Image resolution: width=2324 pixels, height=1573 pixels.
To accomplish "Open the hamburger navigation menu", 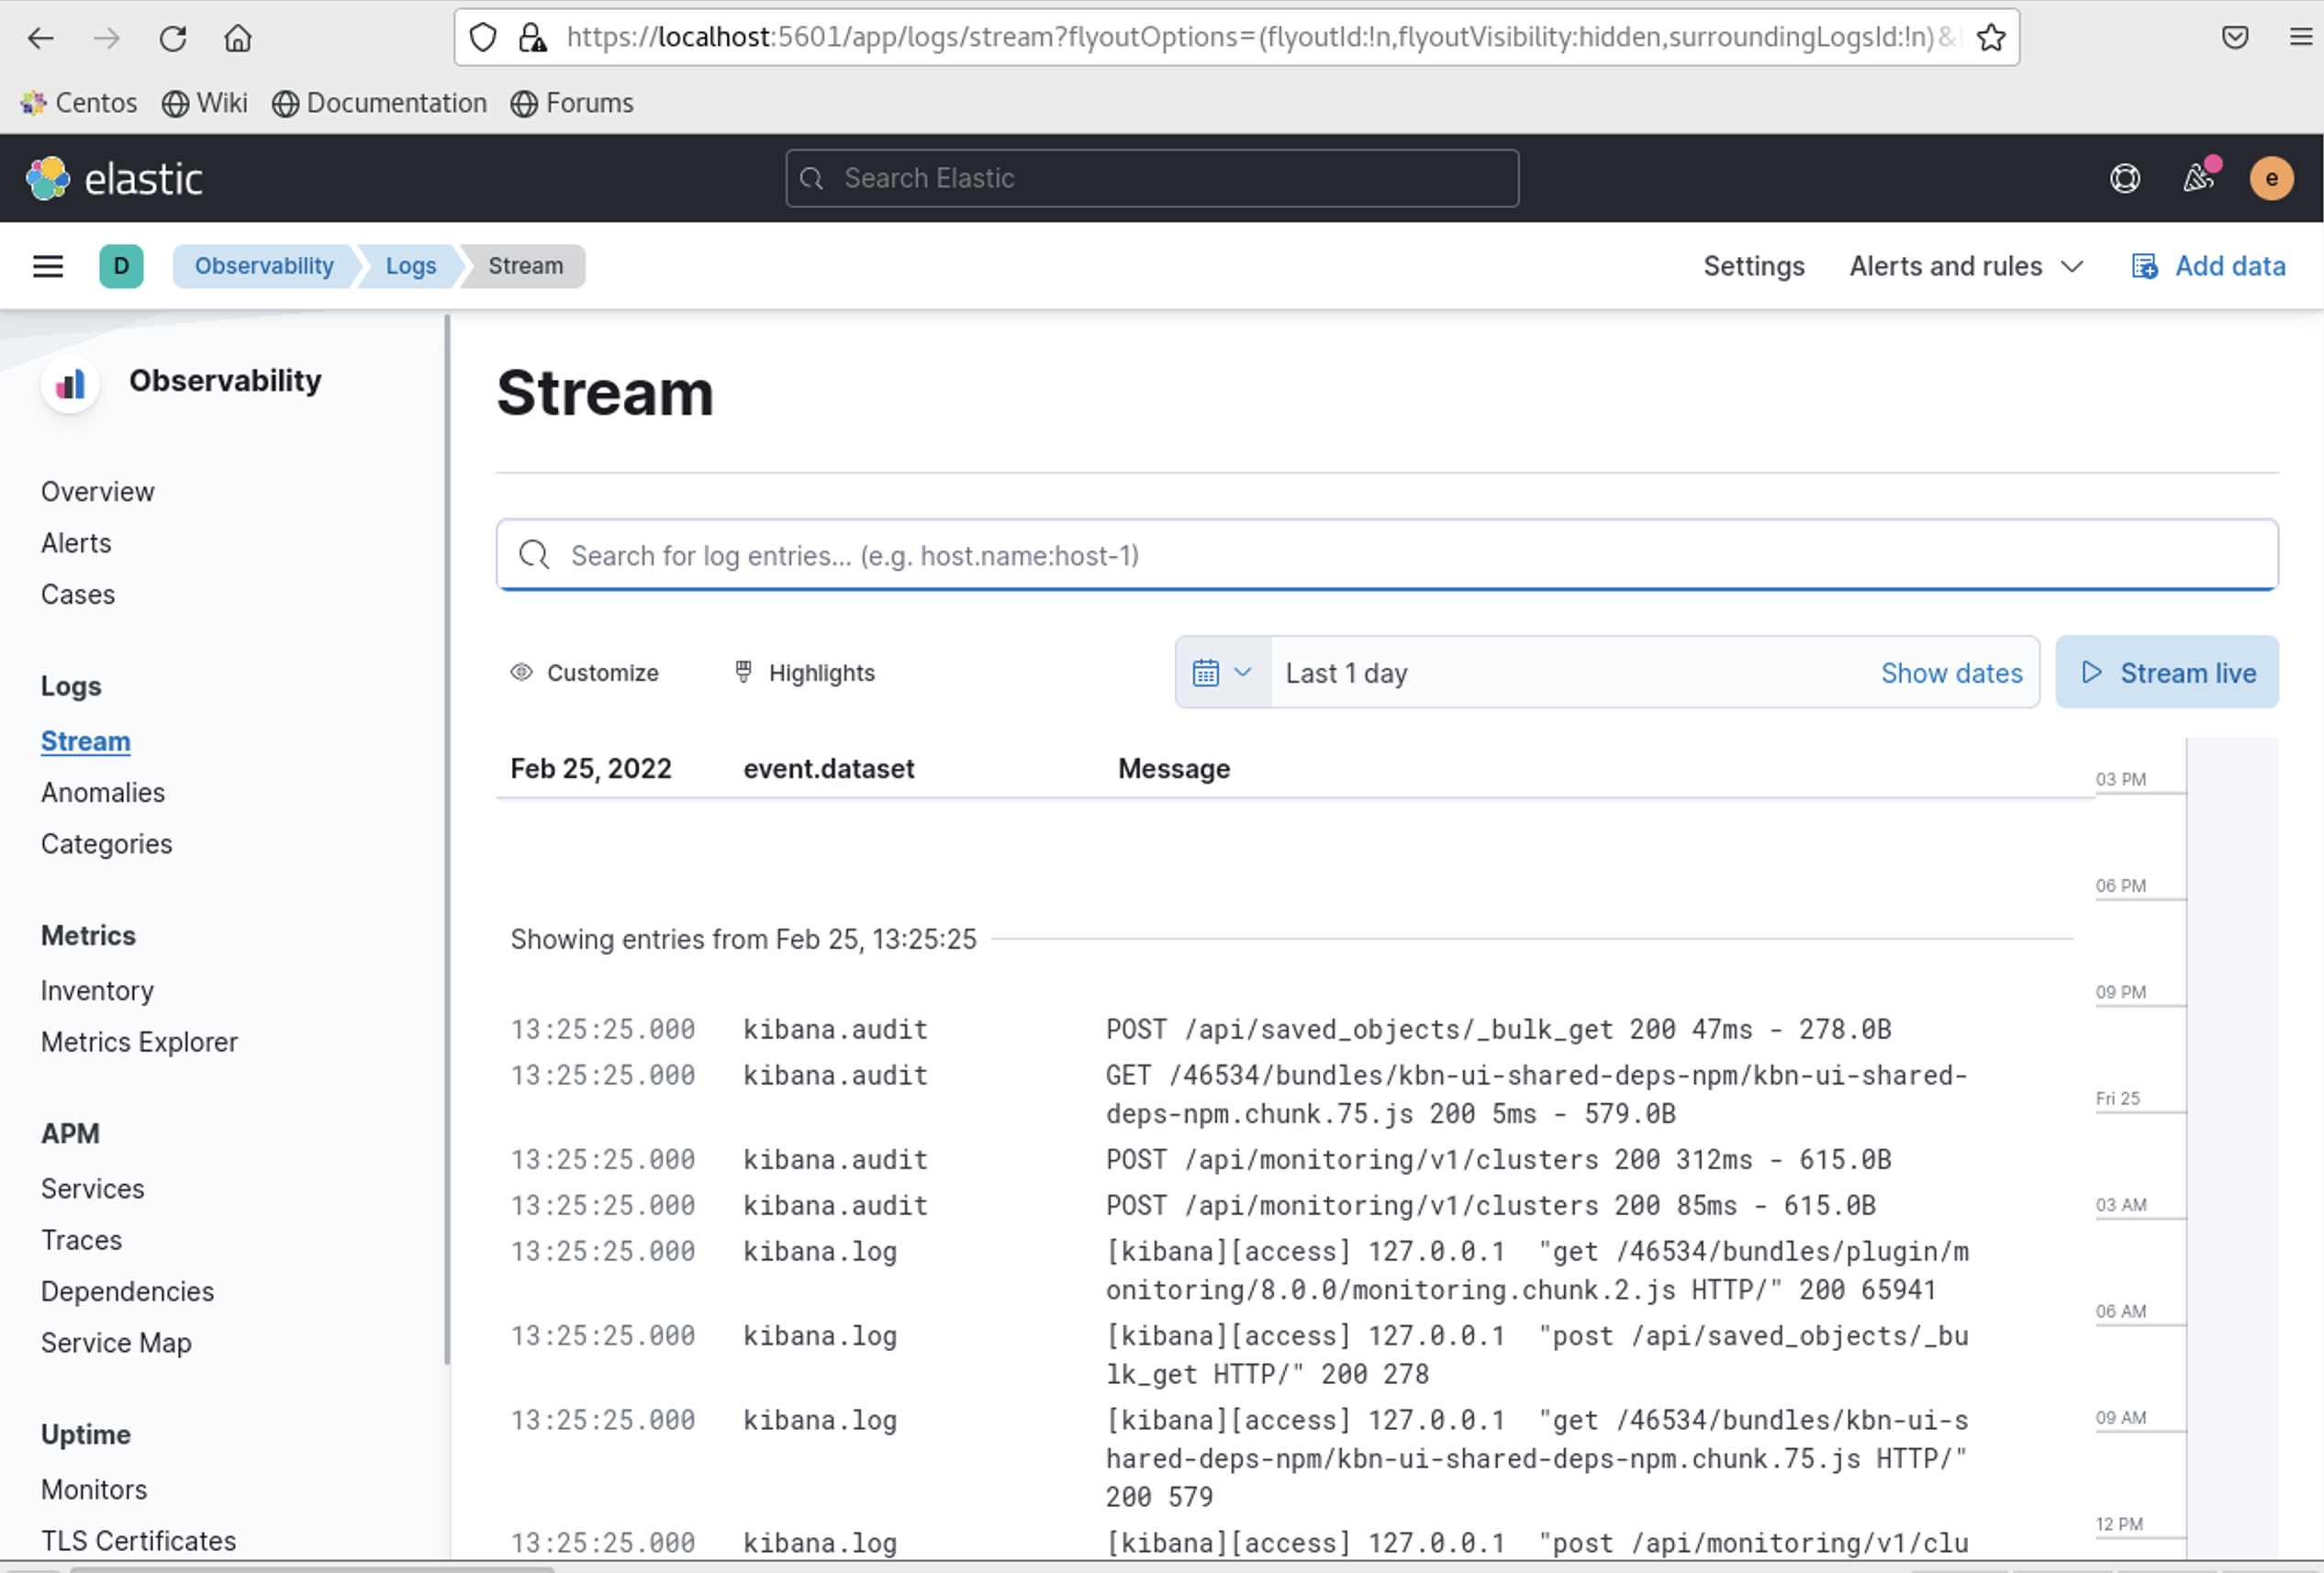I will coord(48,266).
